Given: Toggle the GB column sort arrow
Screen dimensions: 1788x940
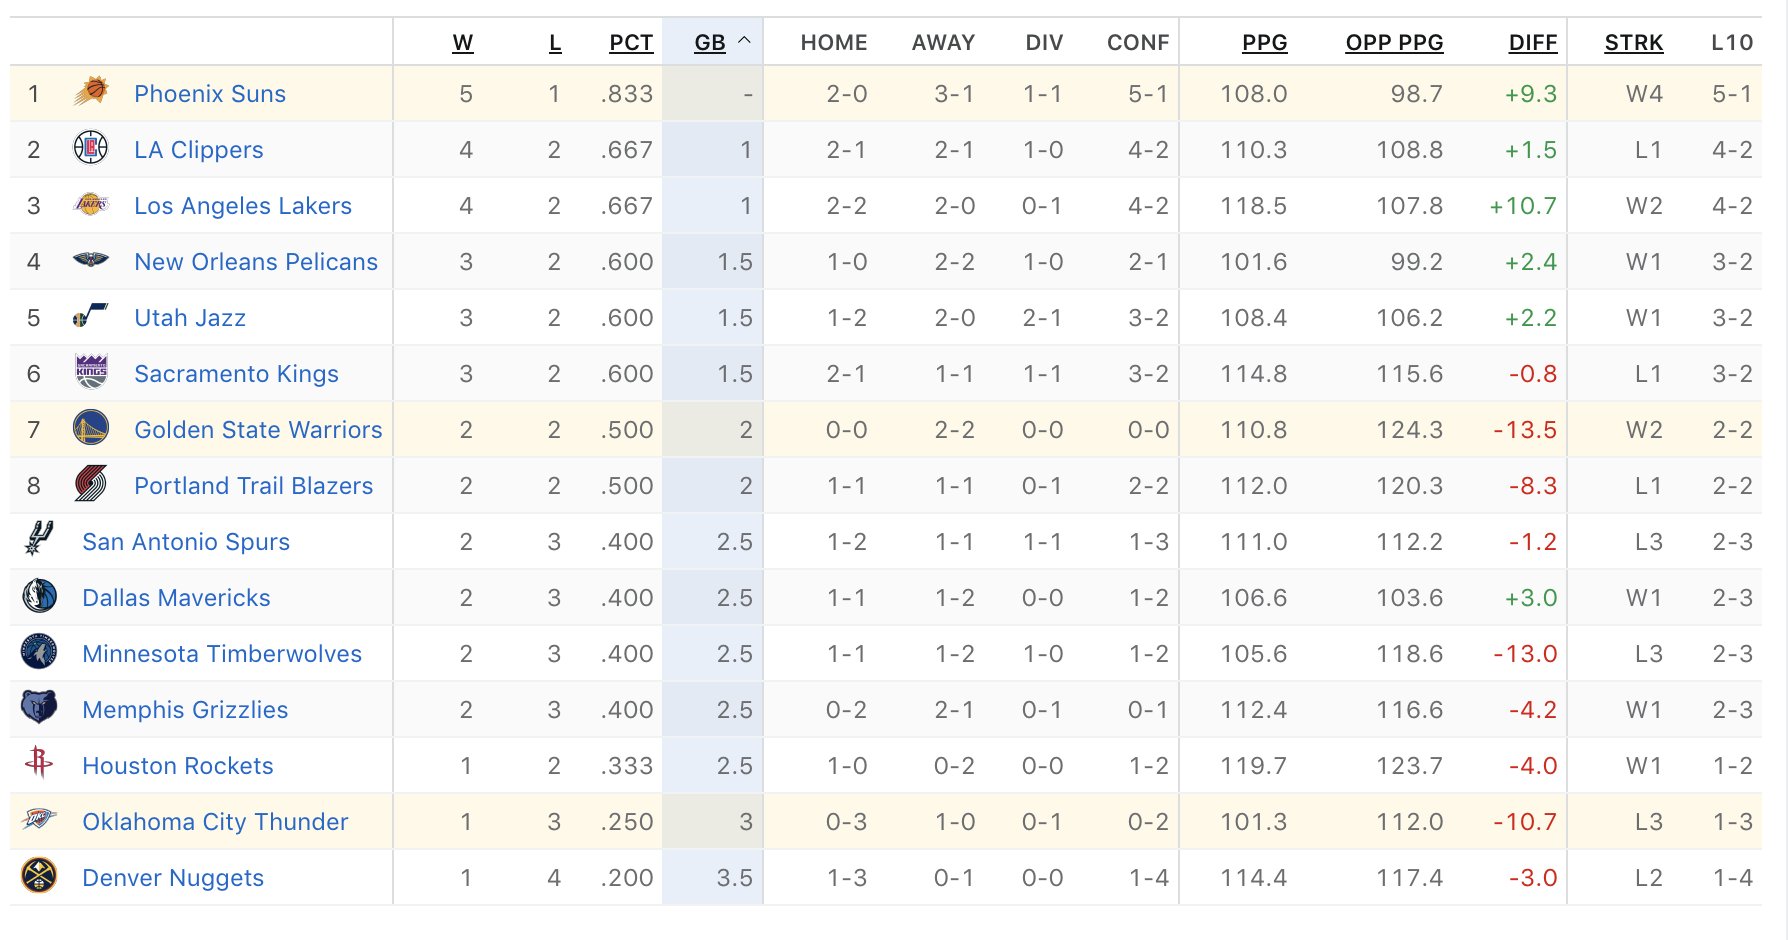Looking at the screenshot, I should coord(744,41).
